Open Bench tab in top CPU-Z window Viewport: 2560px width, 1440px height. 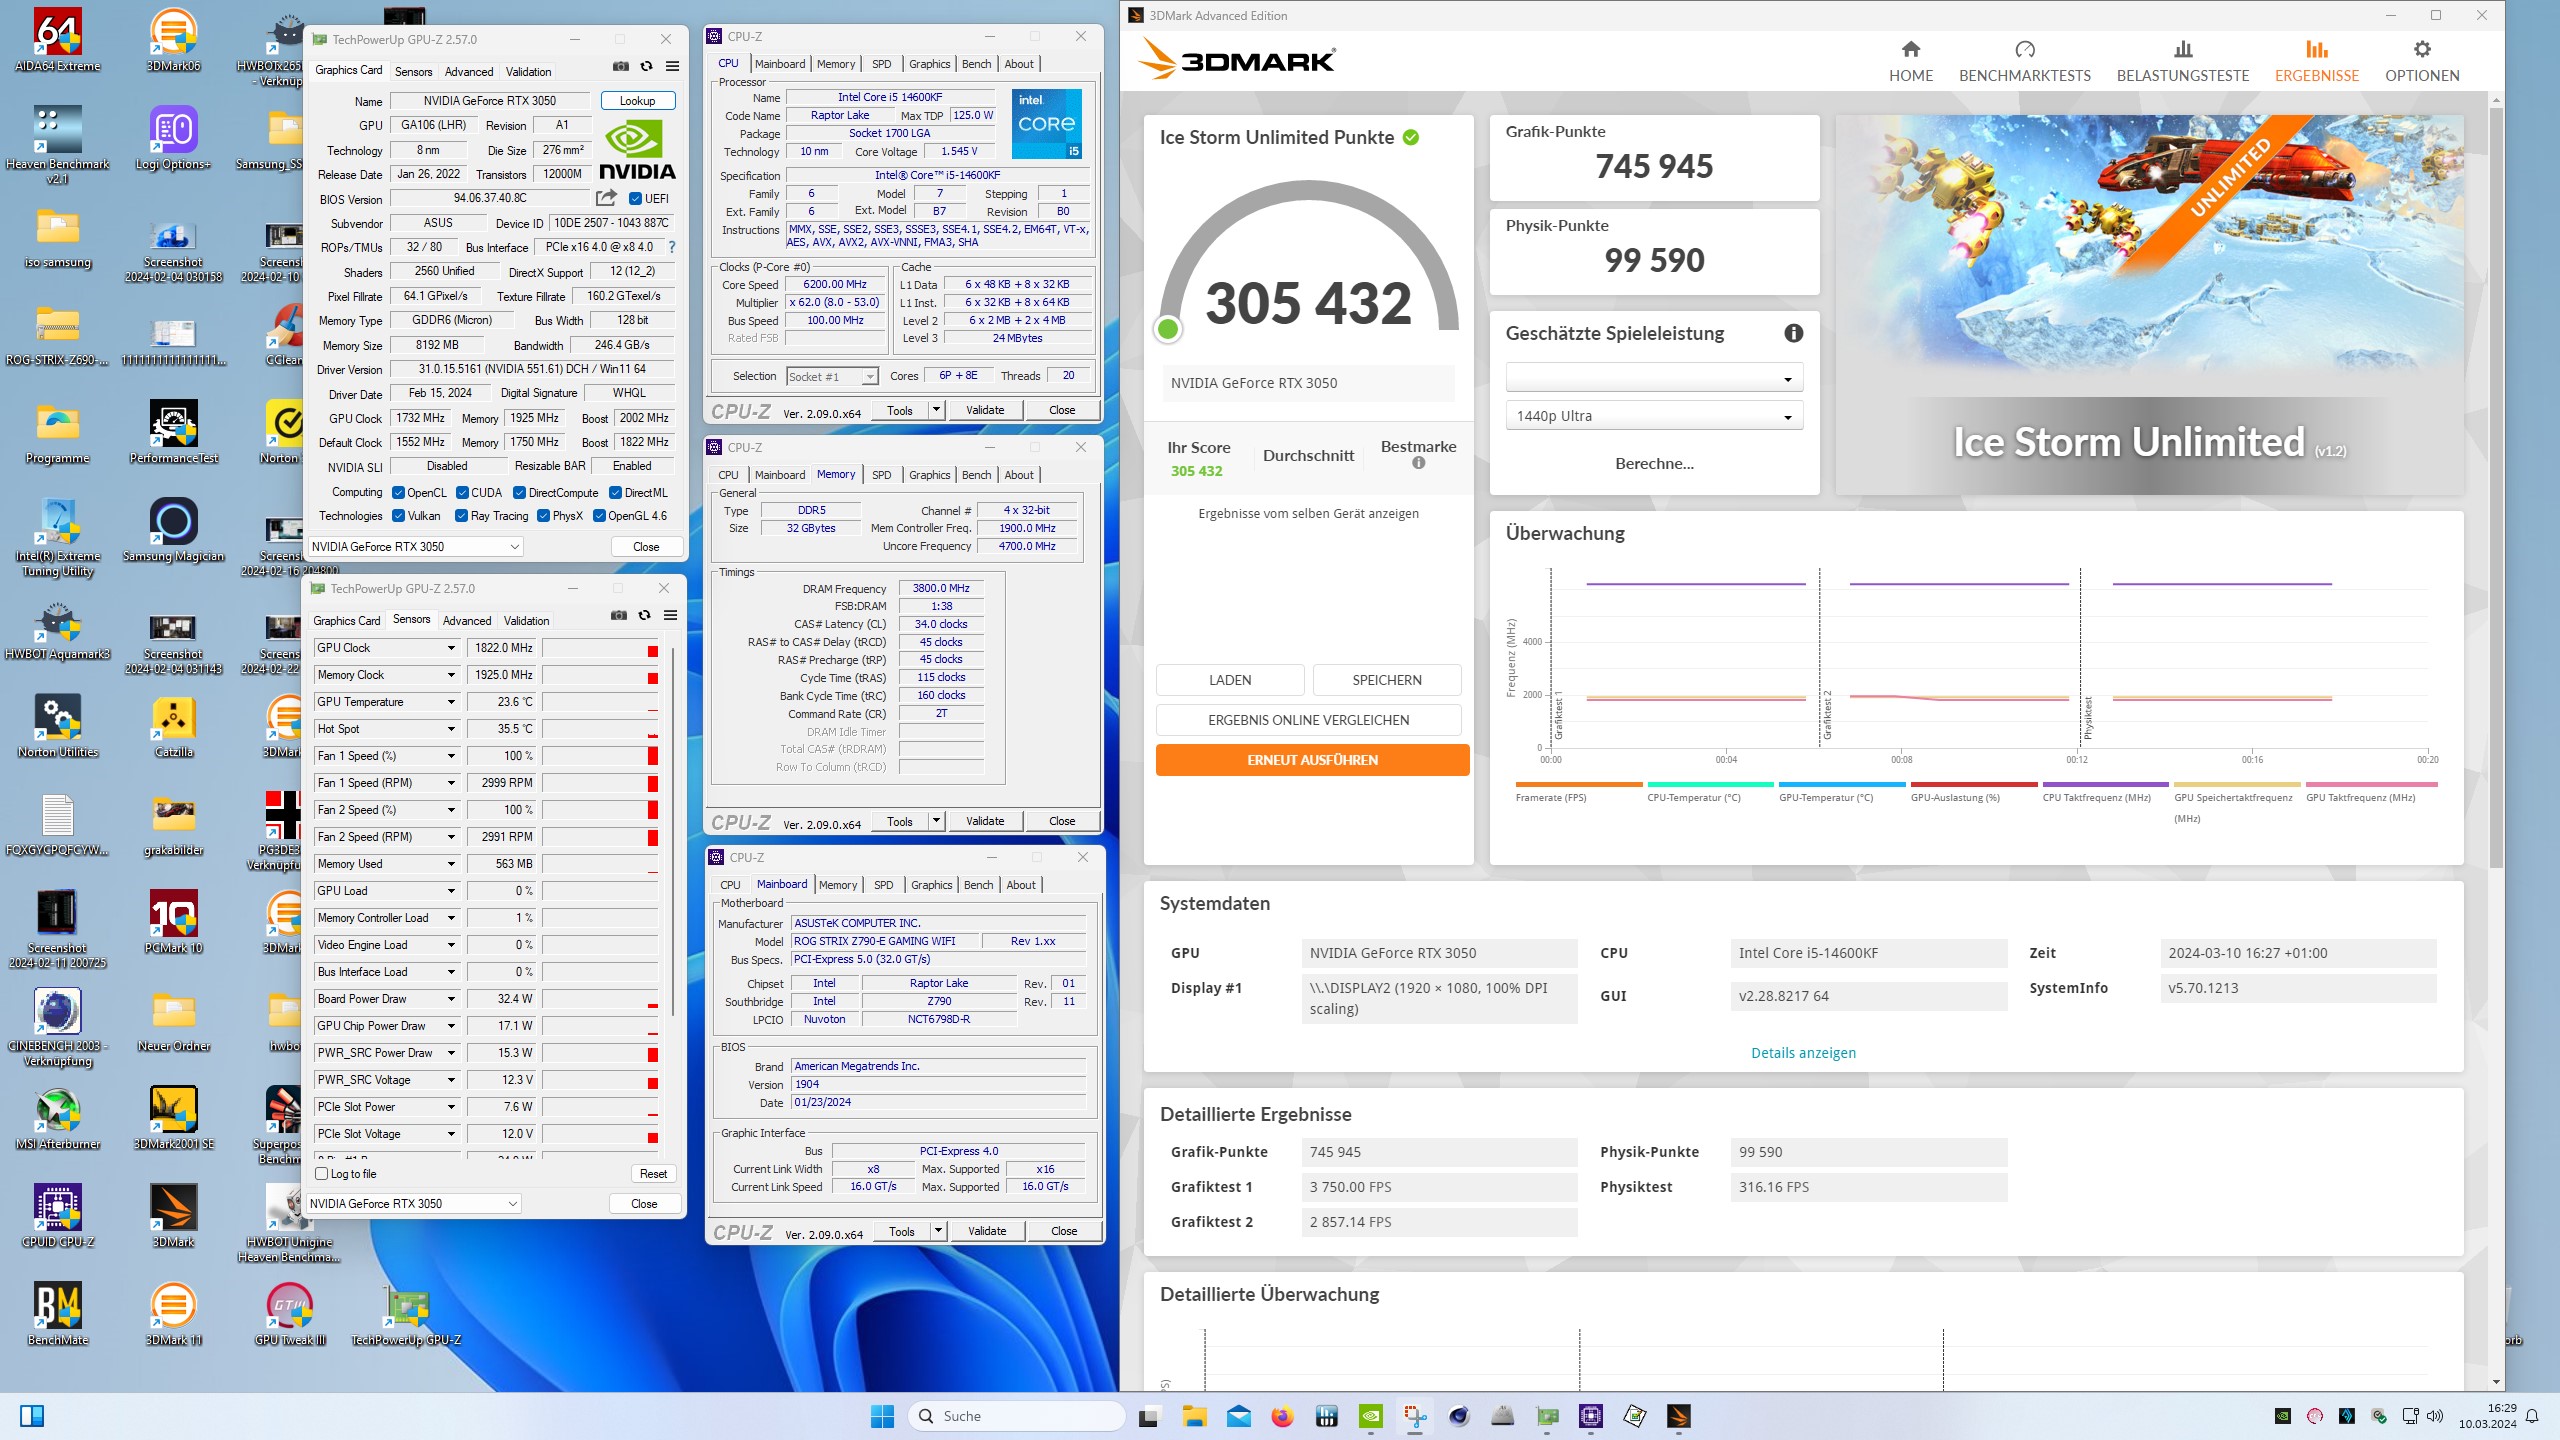976,64
